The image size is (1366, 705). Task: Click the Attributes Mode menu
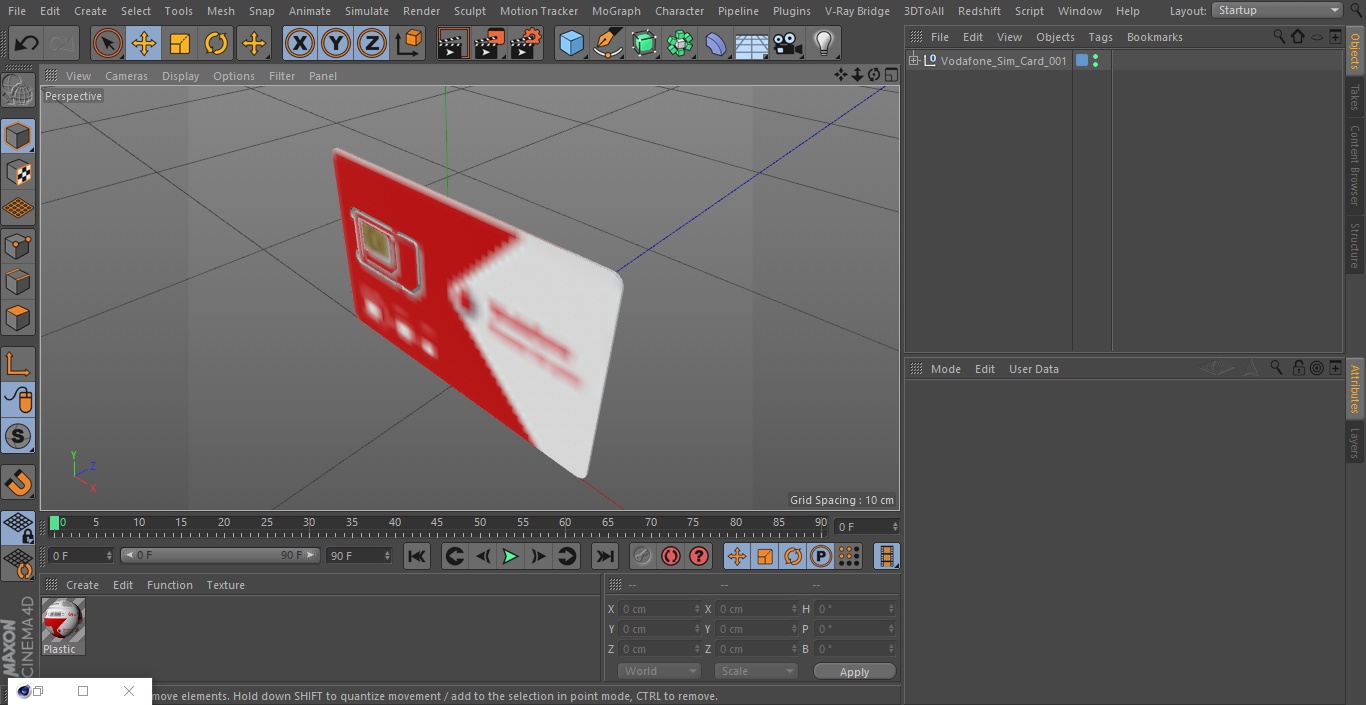(x=945, y=369)
